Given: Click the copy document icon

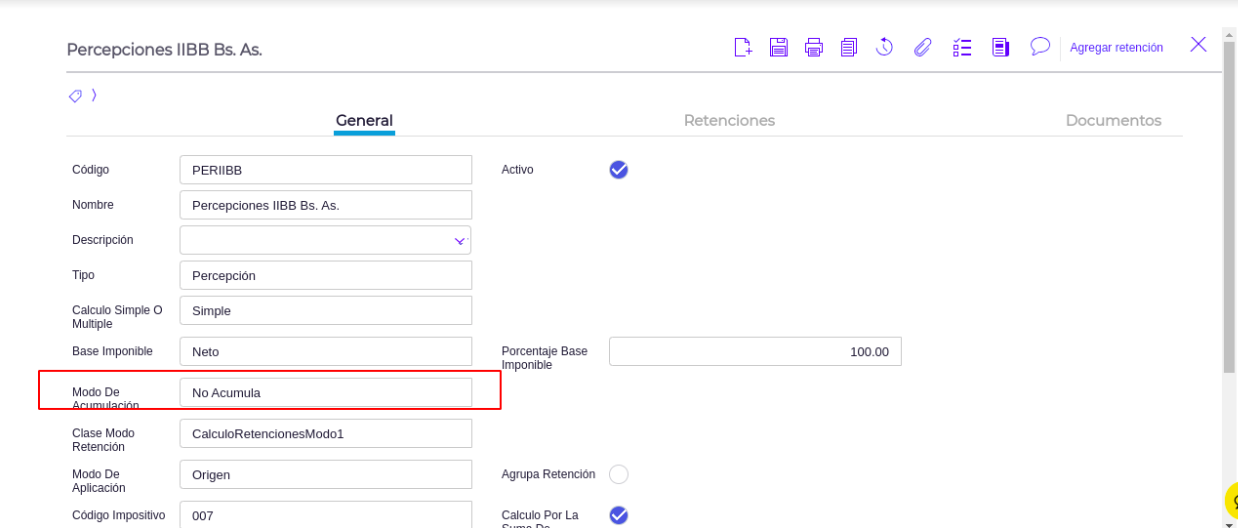Looking at the screenshot, I should click(849, 47).
